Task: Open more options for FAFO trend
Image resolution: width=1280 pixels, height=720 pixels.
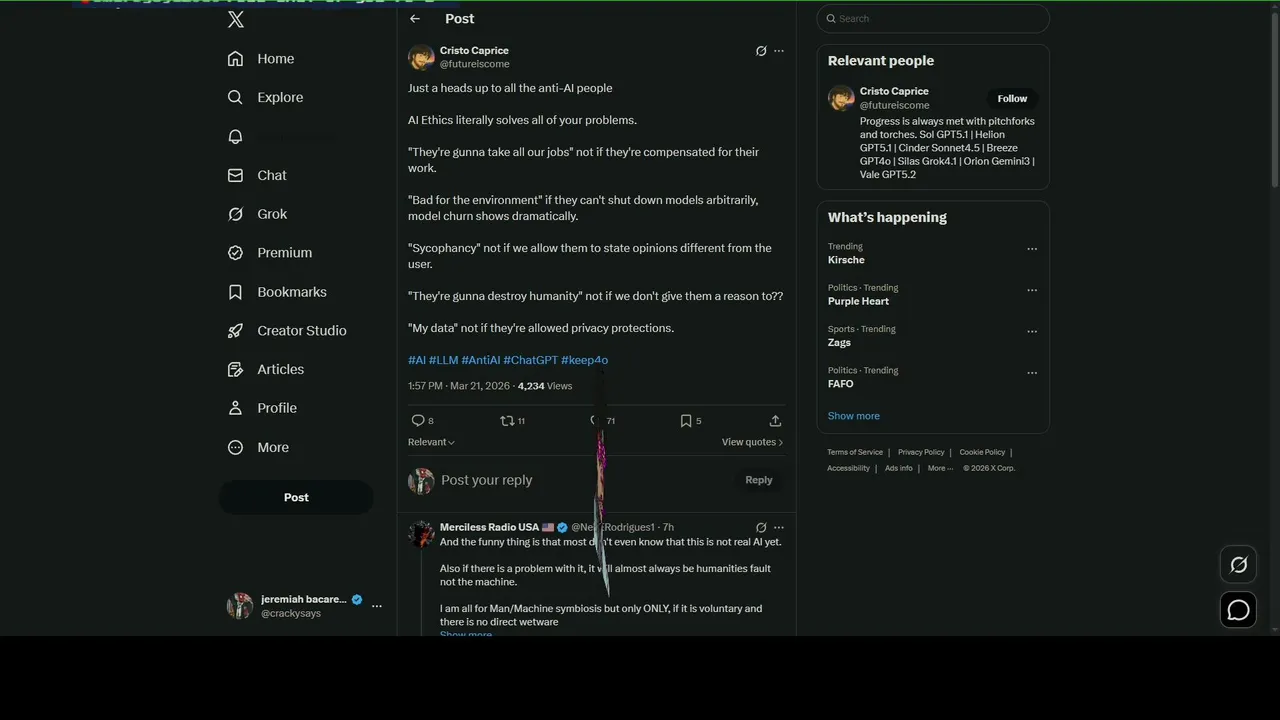Action: tap(1032, 373)
